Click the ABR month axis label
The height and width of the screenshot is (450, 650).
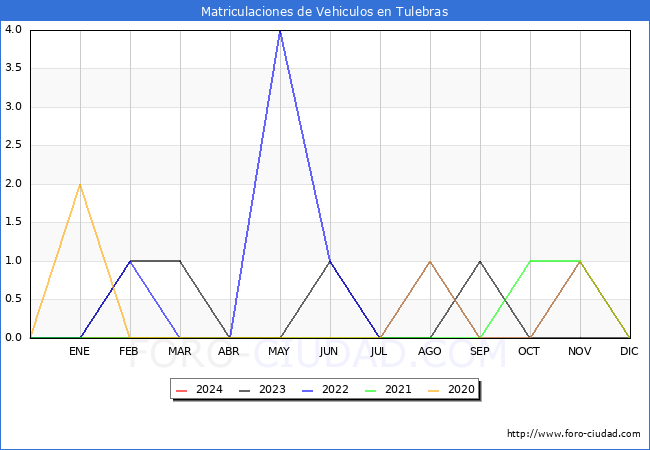[229, 351]
